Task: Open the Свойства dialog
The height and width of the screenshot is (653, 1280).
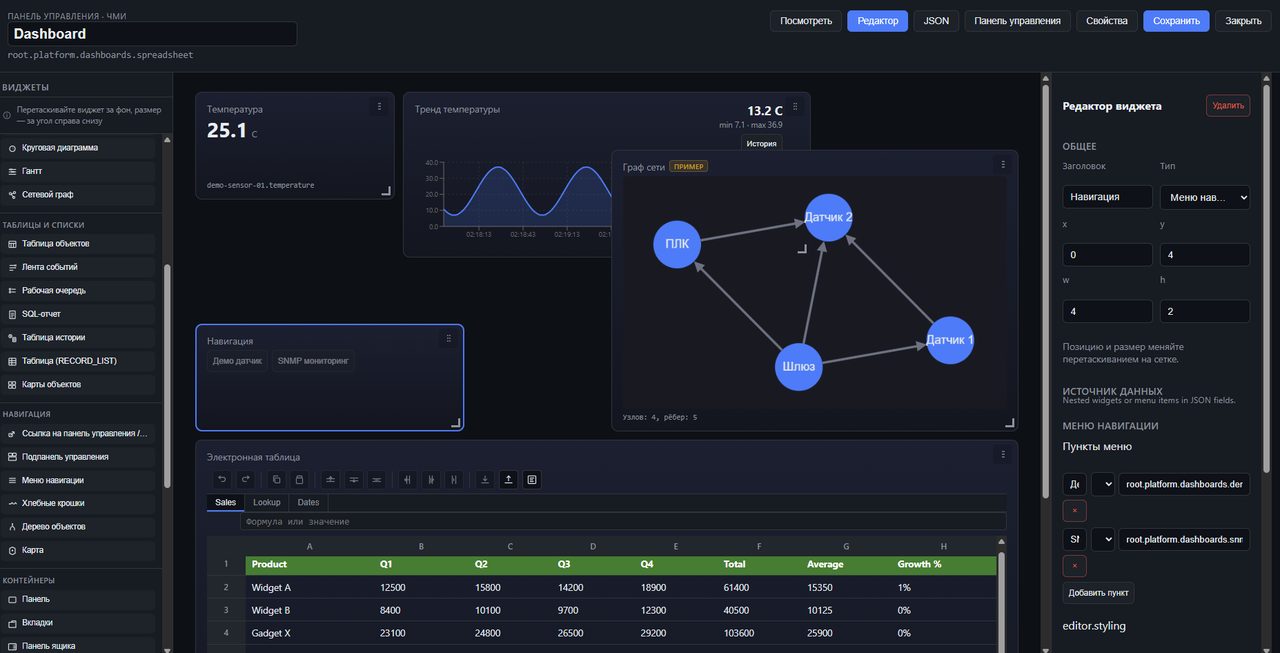Action: [x=1107, y=21]
